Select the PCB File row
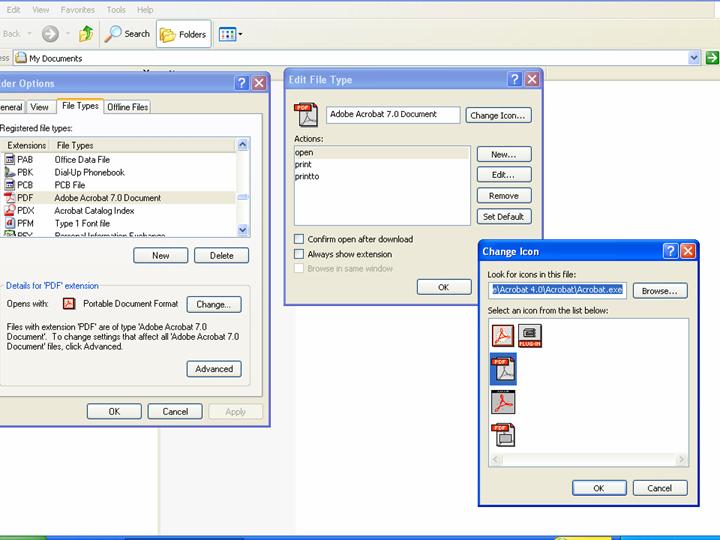The image size is (720, 540). pos(118,185)
